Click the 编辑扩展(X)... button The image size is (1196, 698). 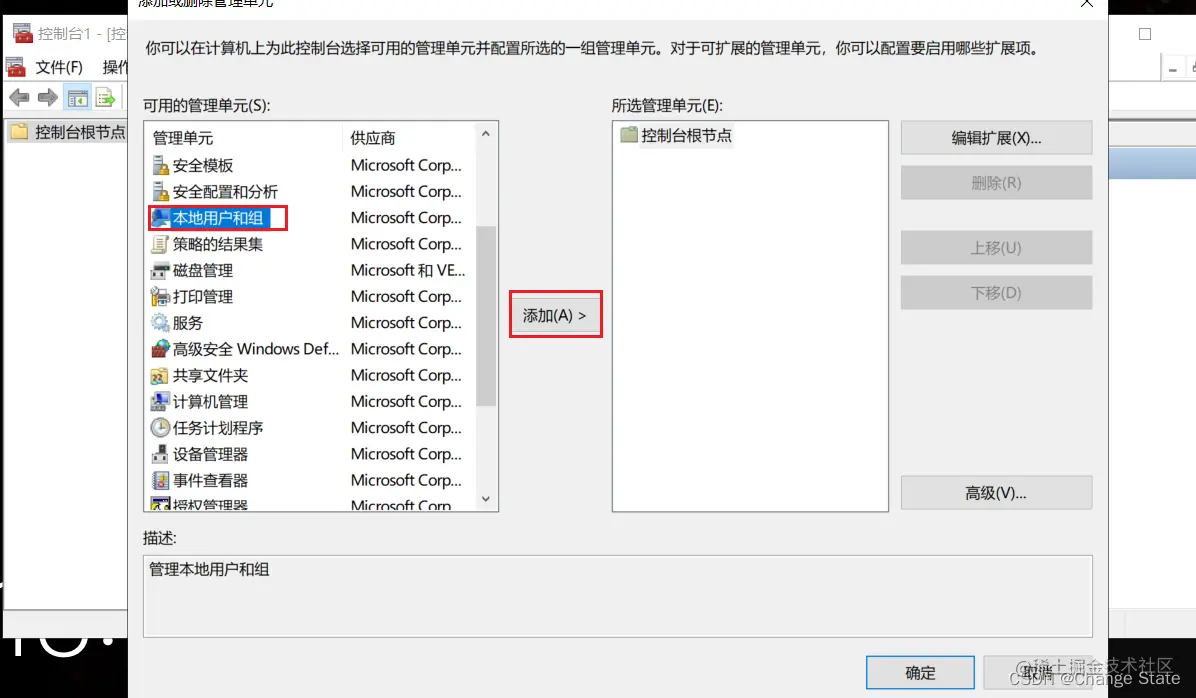pos(996,138)
